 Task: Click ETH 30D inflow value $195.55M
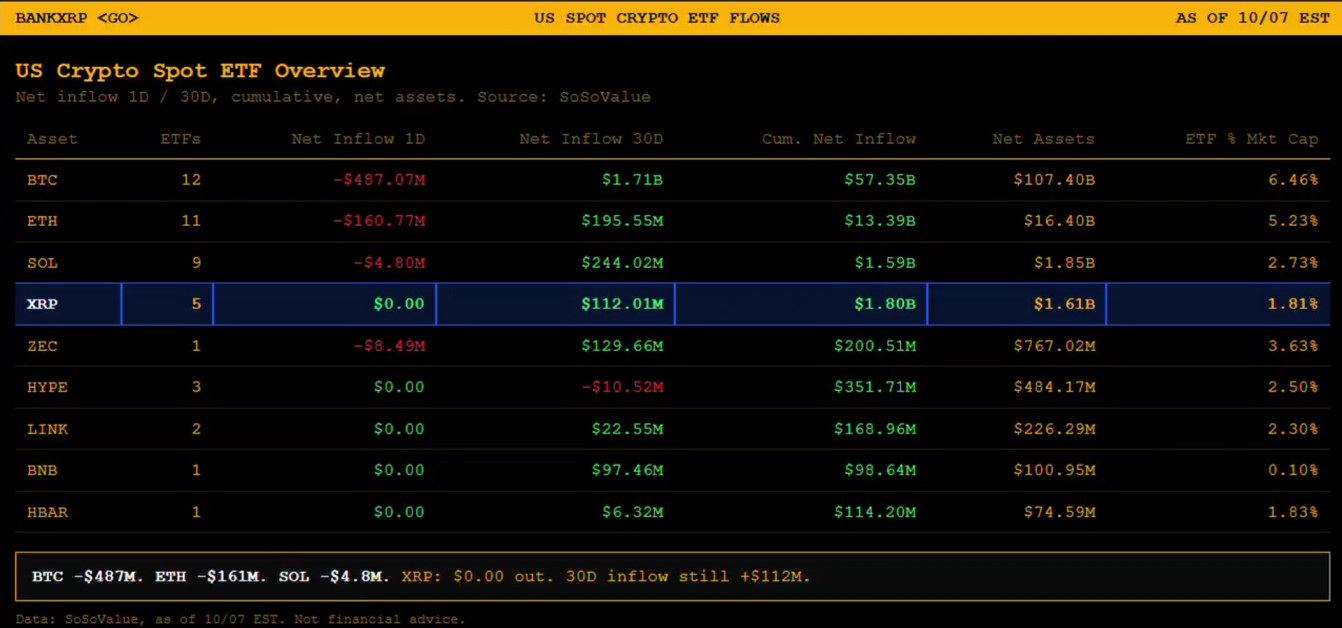click(622, 221)
